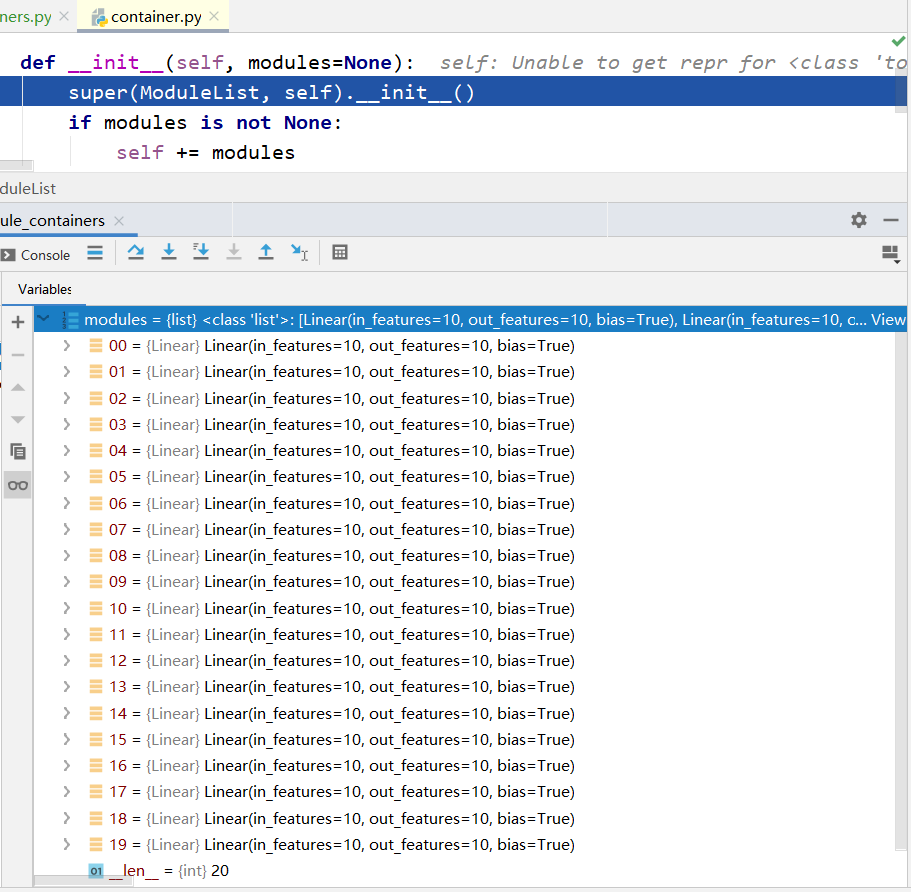Expand Linear item 02
Viewport: 911px width, 892px height.
pos(67,398)
